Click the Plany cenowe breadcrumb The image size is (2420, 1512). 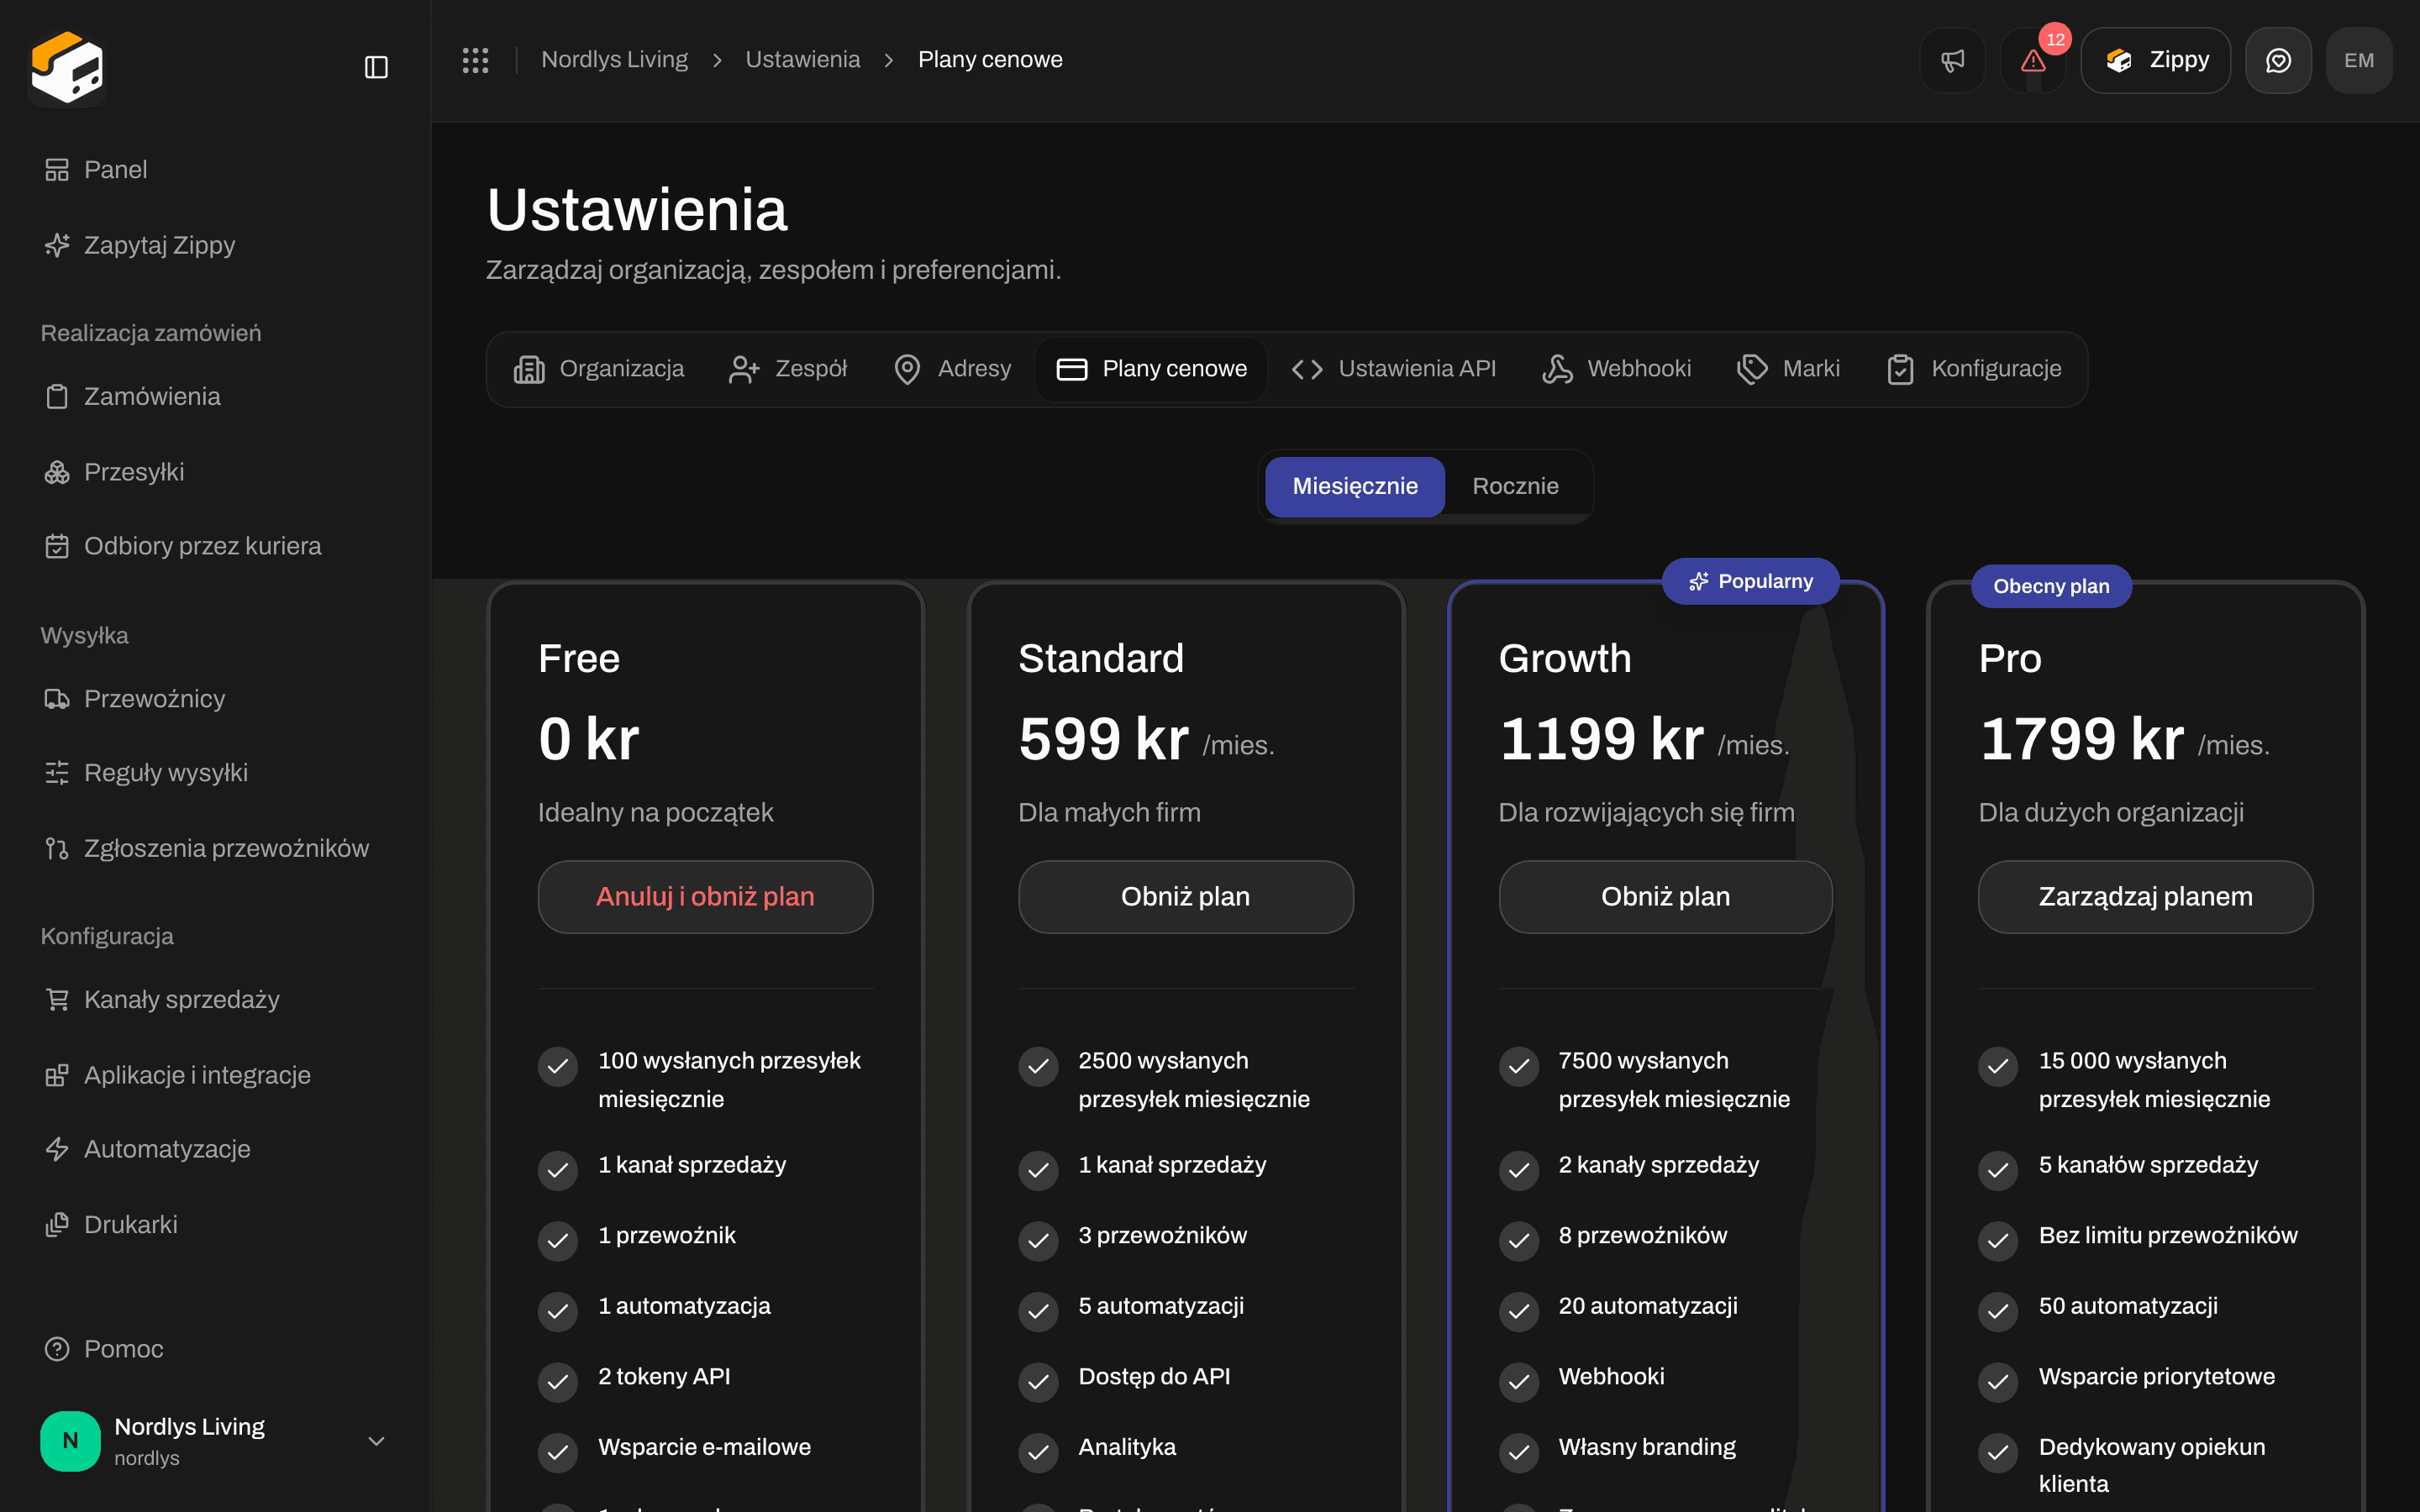(x=990, y=60)
